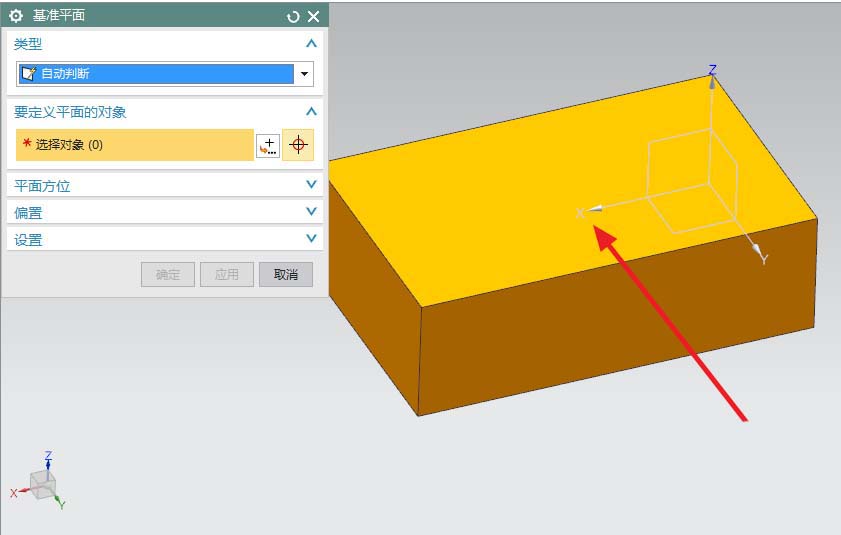The width and height of the screenshot is (841, 535).
Task: Expand the 偏置 section
Action: (311, 211)
